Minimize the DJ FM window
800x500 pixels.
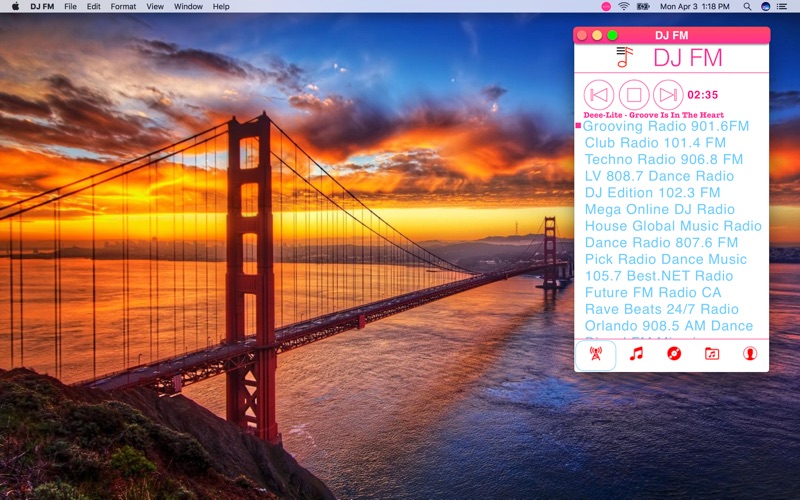click(x=597, y=35)
